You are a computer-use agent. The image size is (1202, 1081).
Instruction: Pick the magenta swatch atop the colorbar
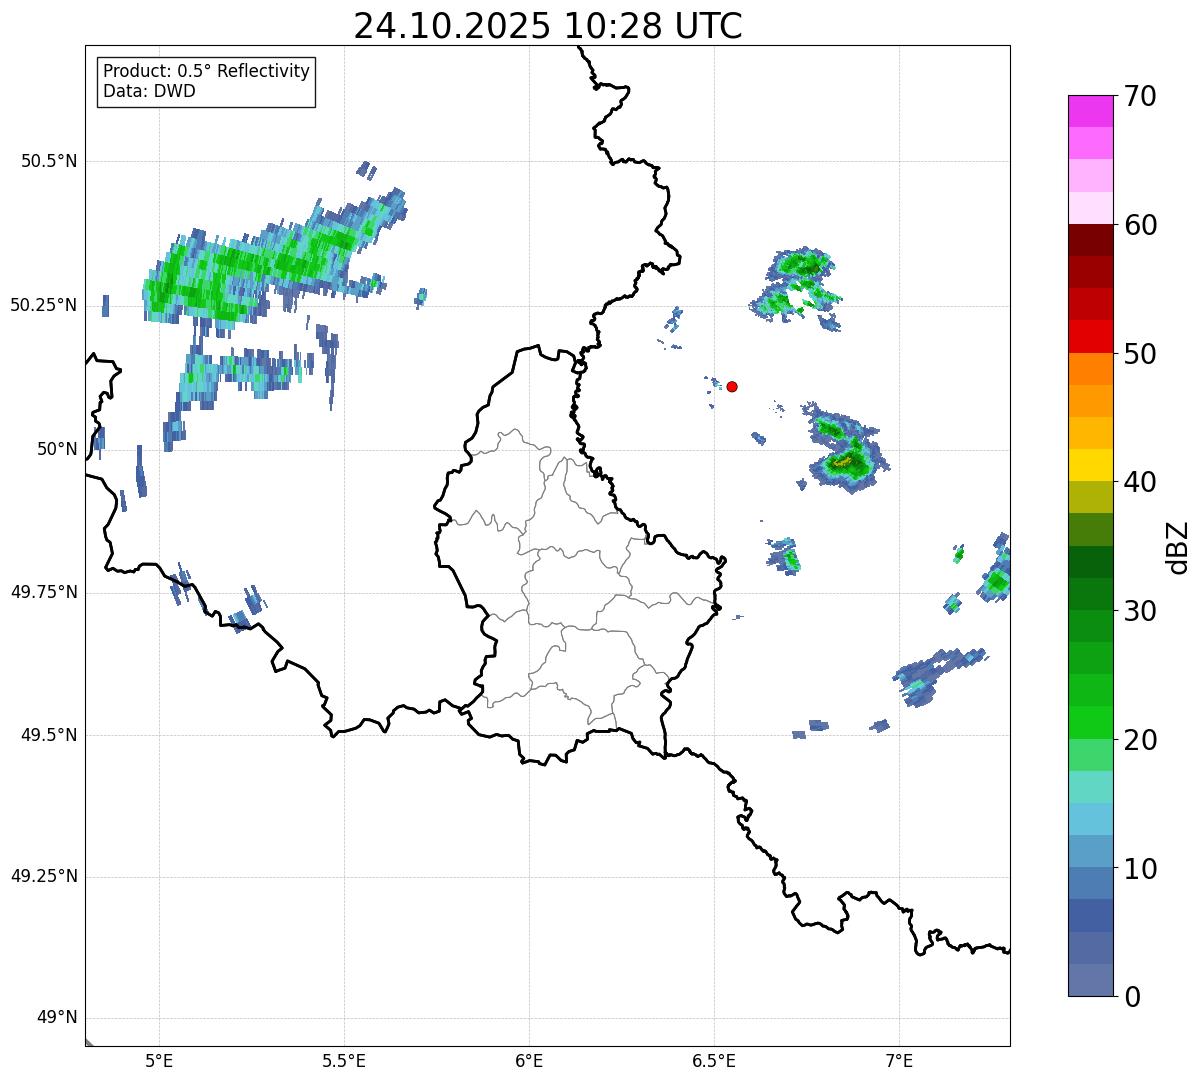click(1090, 111)
